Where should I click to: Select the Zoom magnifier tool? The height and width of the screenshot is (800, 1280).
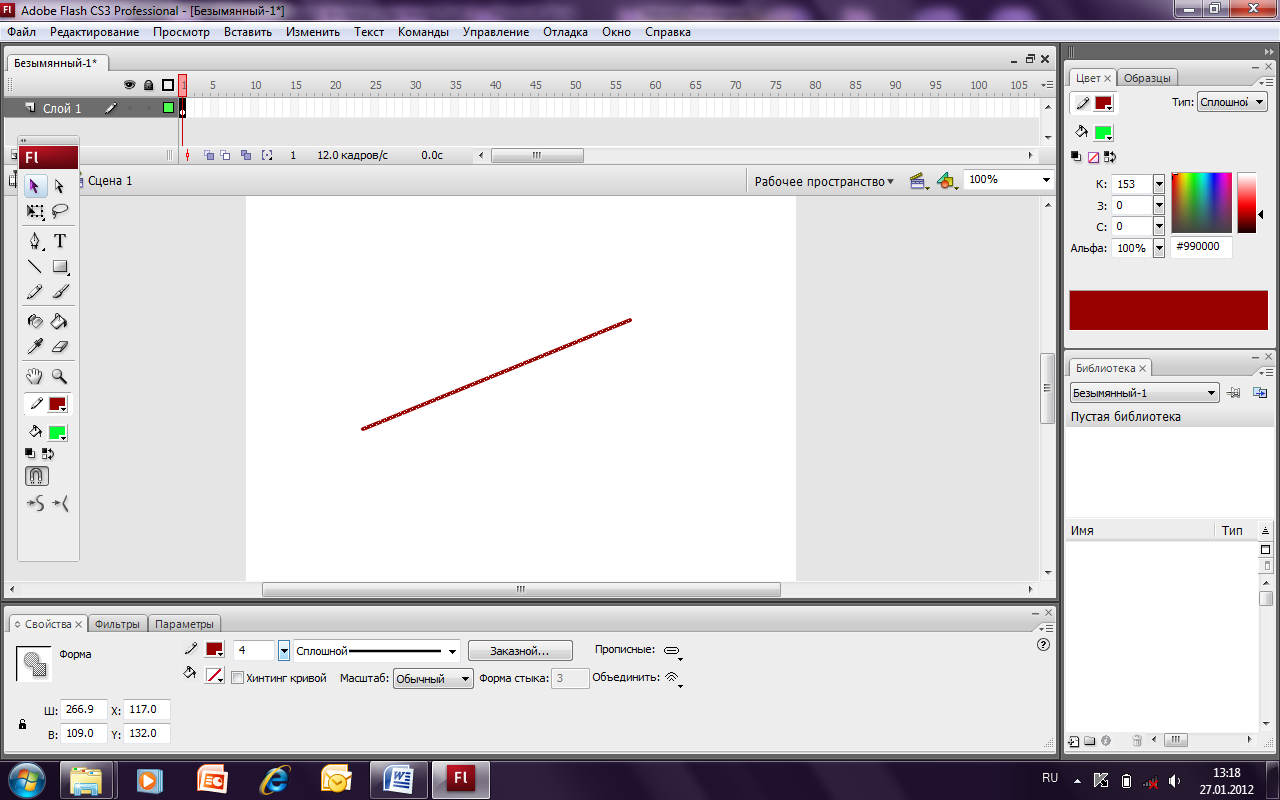60,377
